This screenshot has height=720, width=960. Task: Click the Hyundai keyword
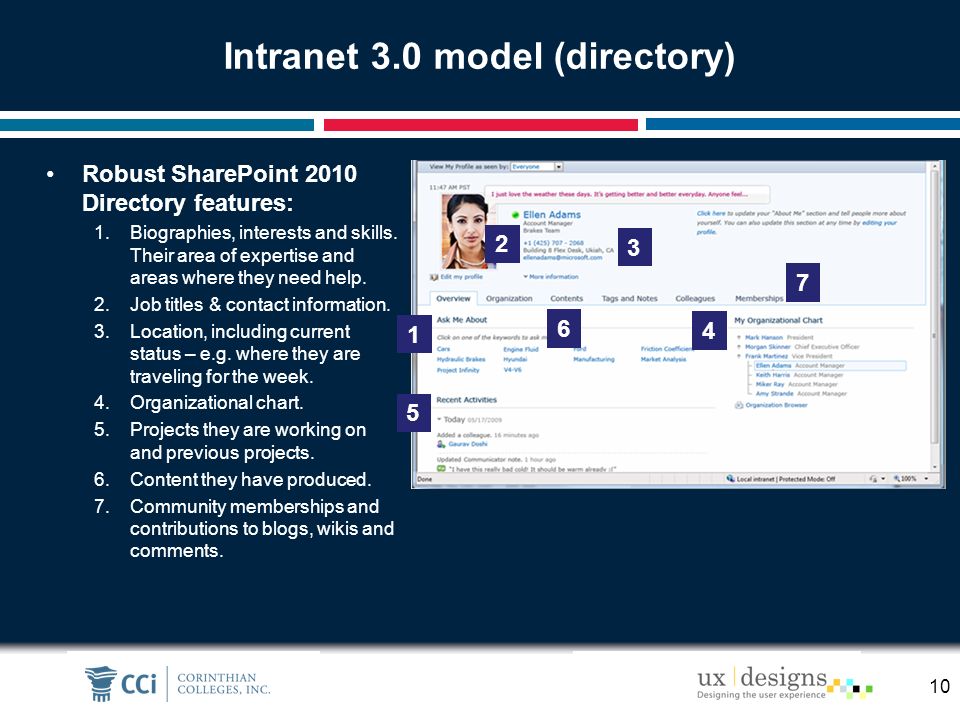[x=515, y=359]
